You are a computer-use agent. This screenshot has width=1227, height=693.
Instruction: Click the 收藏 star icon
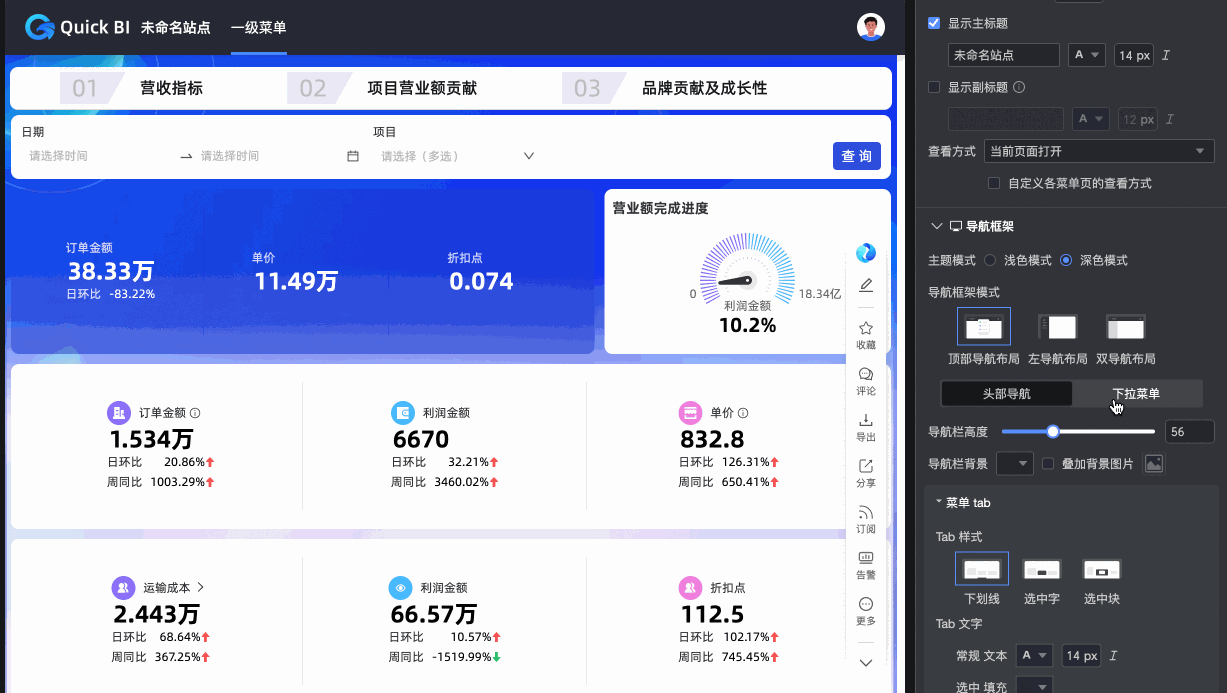coord(866,328)
